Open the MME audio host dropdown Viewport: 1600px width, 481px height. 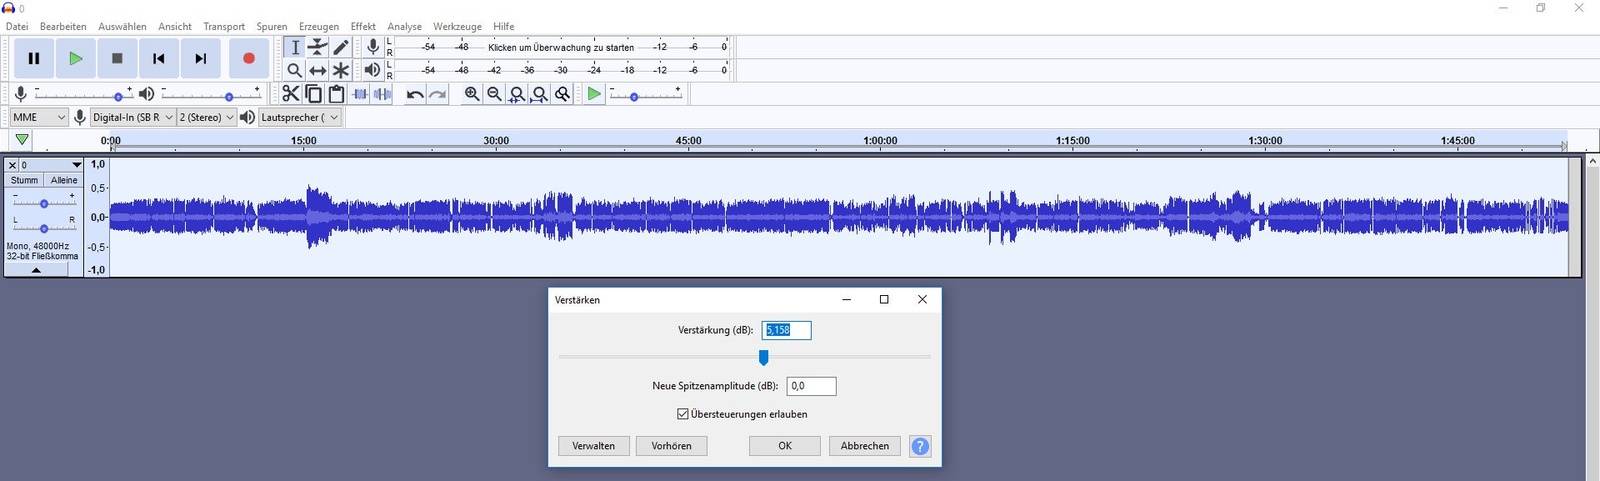39,117
